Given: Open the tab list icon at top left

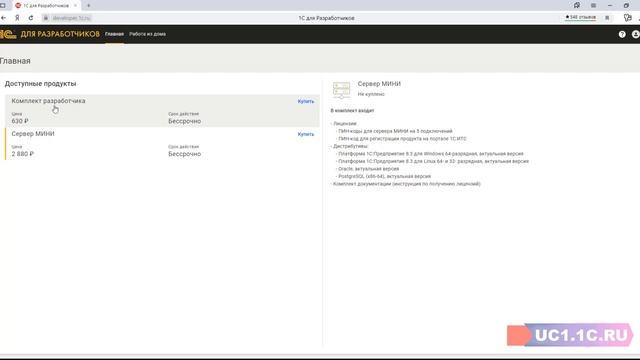Looking at the screenshot, I should click(x=3, y=5).
